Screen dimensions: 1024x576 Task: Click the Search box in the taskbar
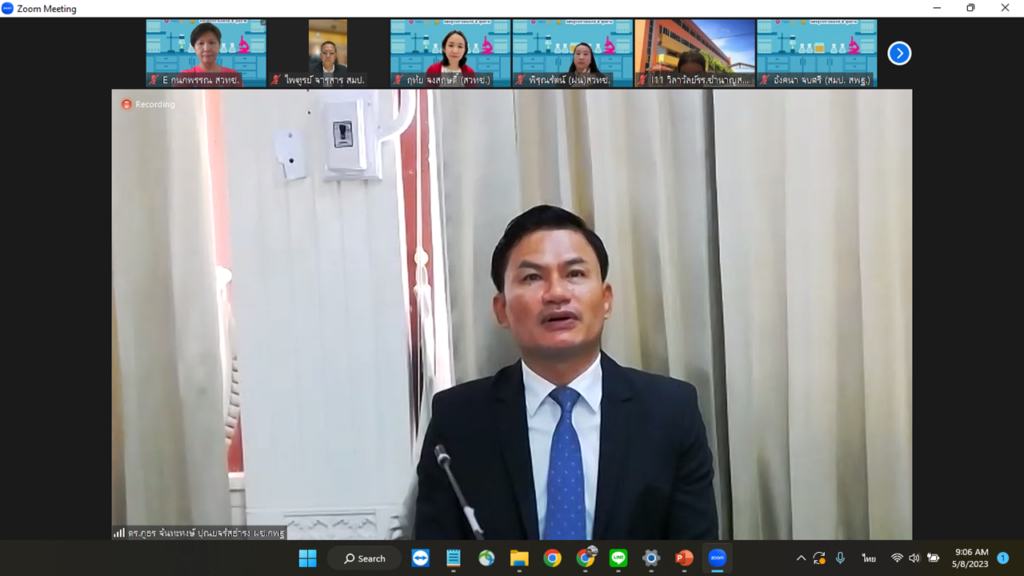point(363,559)
